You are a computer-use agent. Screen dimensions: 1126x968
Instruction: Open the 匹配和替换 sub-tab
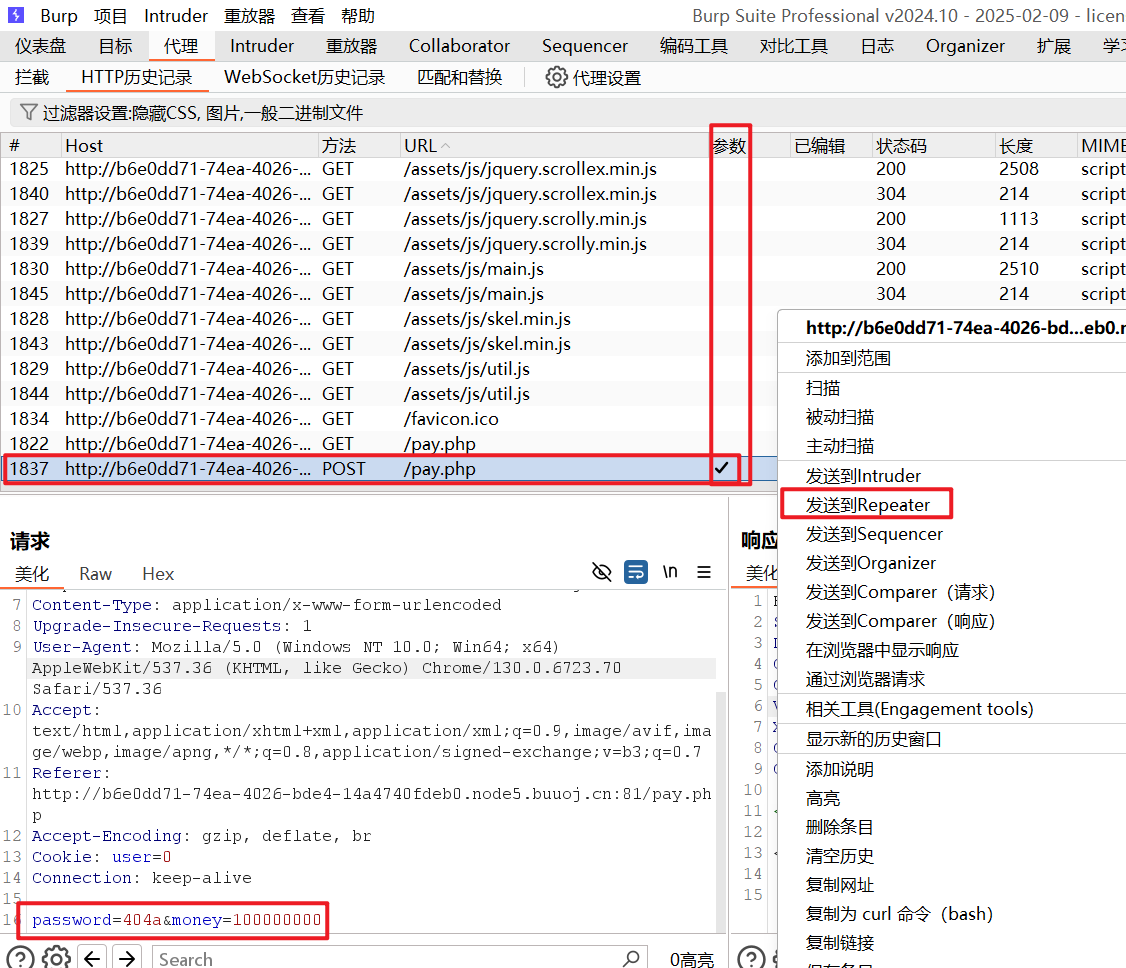(460, 77)
